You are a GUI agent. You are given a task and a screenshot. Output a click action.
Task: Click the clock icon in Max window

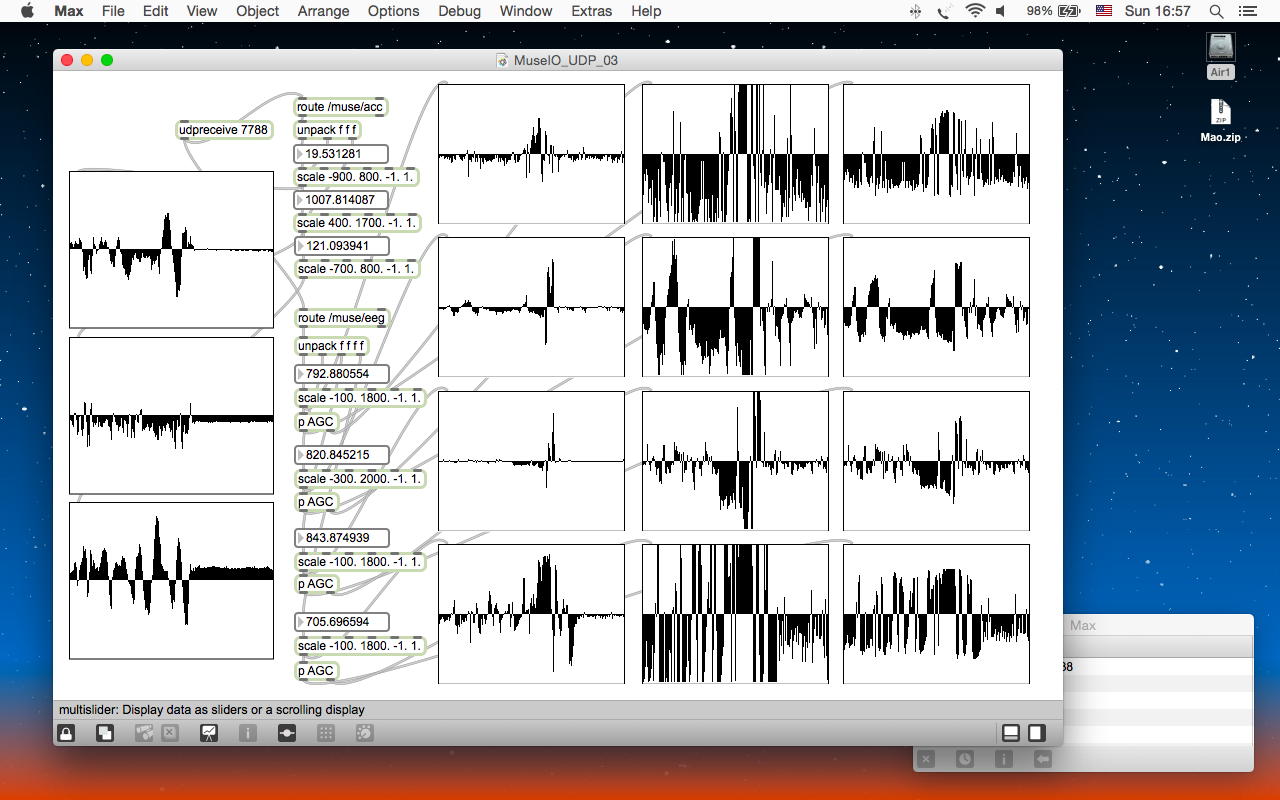964,759
